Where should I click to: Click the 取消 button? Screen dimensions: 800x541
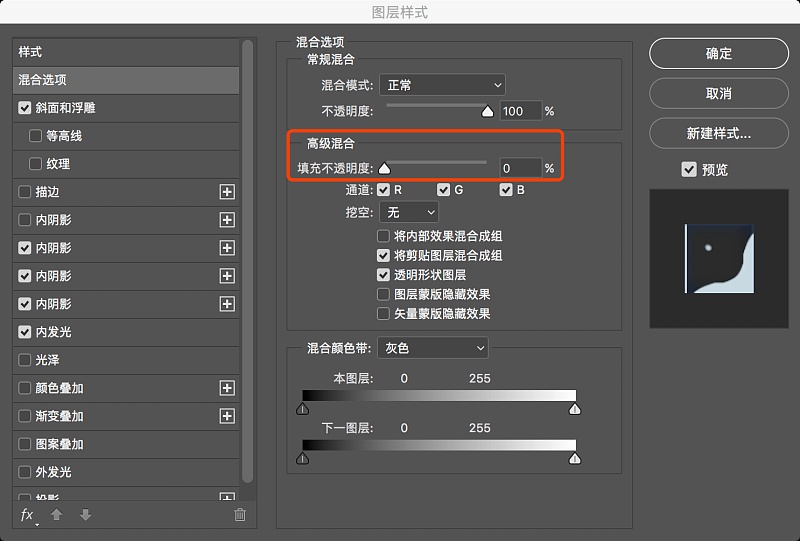point(719,93)
